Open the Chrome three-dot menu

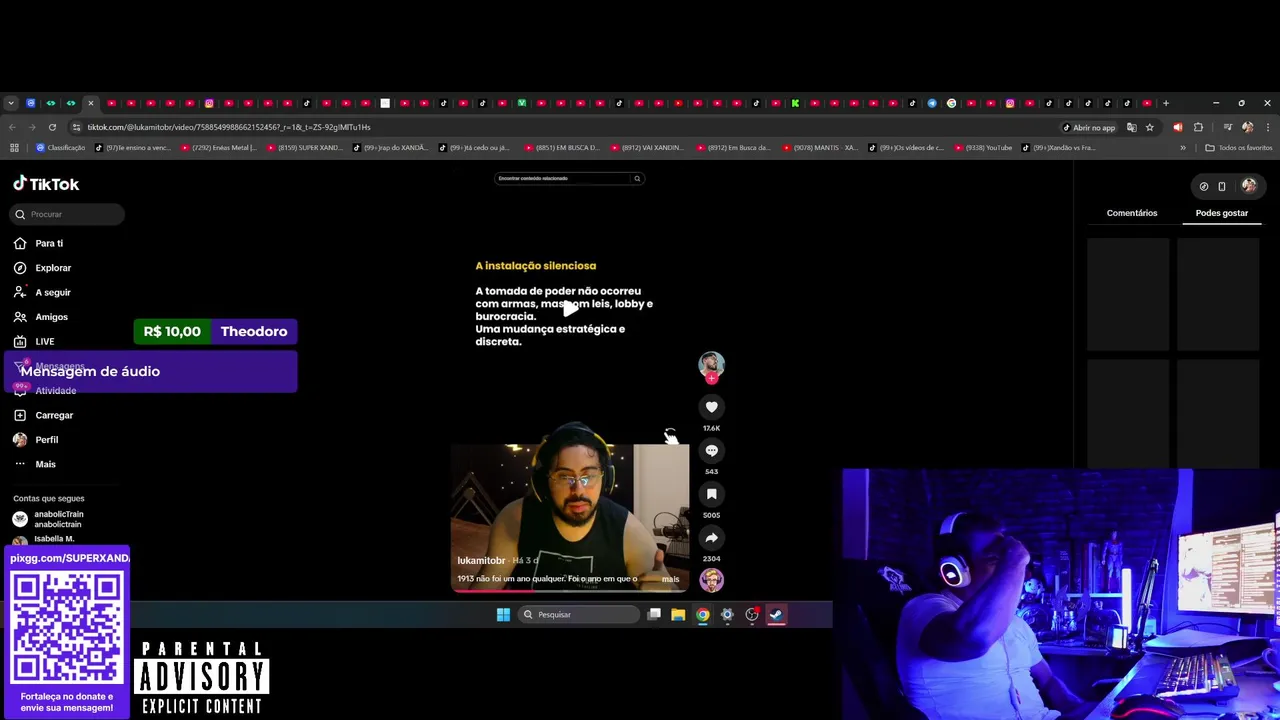click(x=1267, y=127)
